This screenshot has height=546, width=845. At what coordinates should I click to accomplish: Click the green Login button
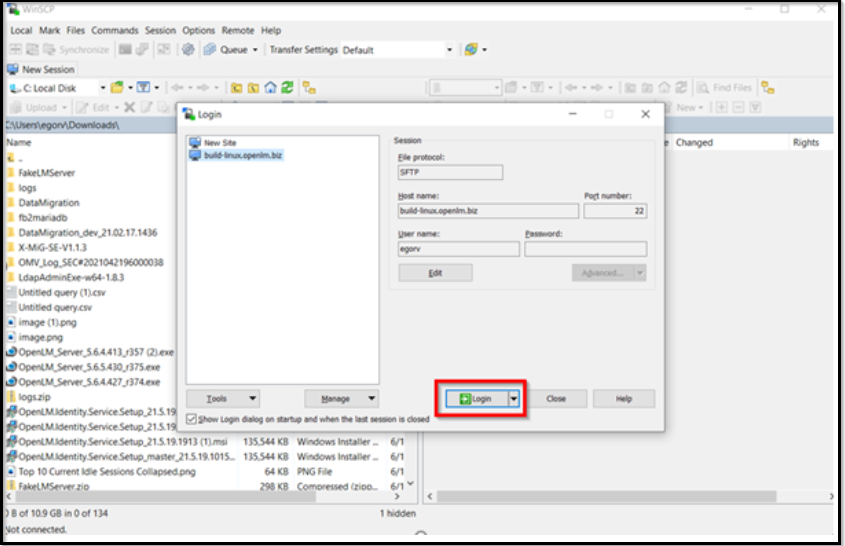click(x=477, y=398)
